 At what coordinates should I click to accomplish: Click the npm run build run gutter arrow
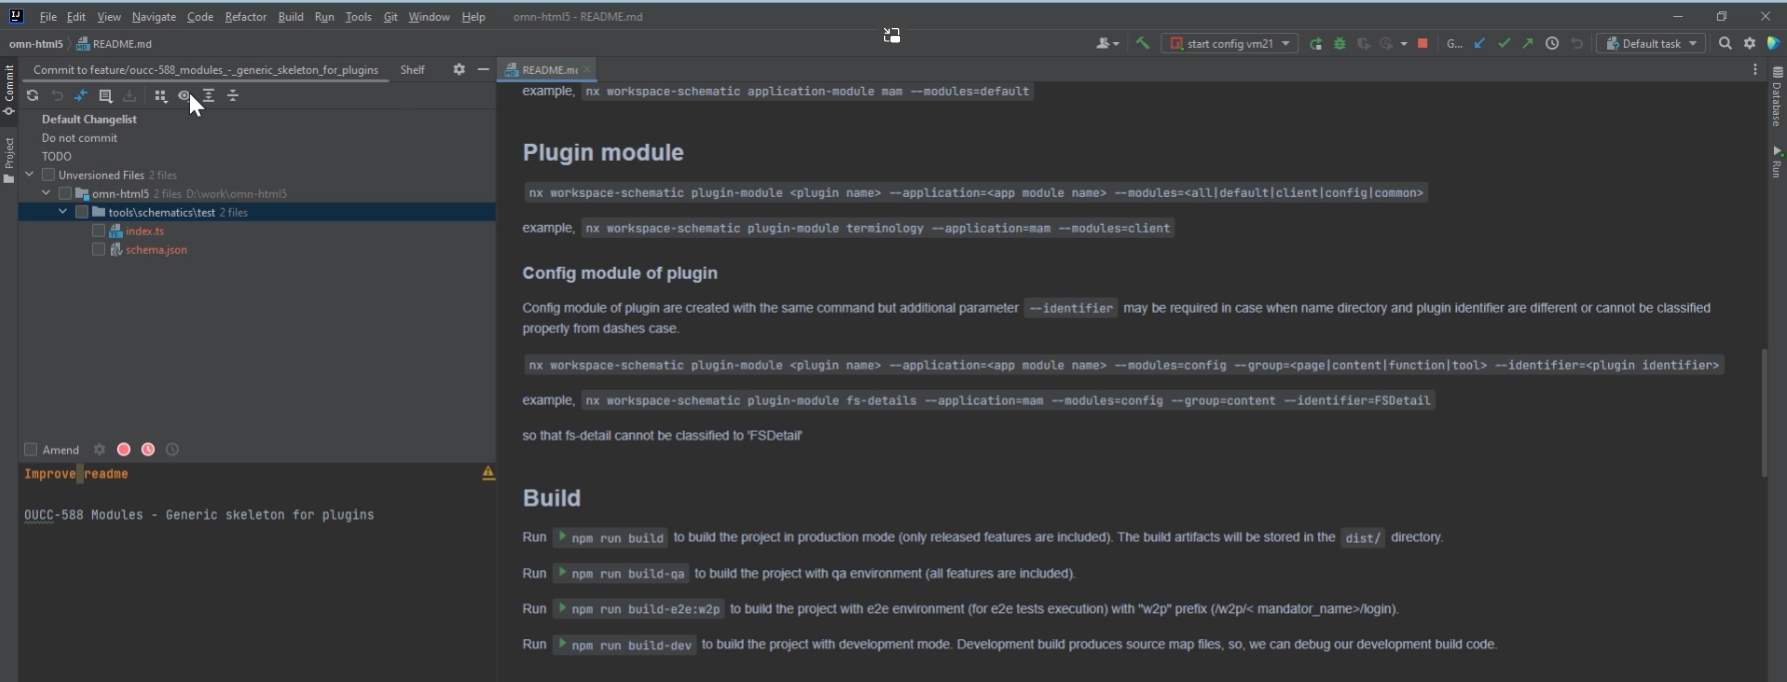tap(562, 537)
